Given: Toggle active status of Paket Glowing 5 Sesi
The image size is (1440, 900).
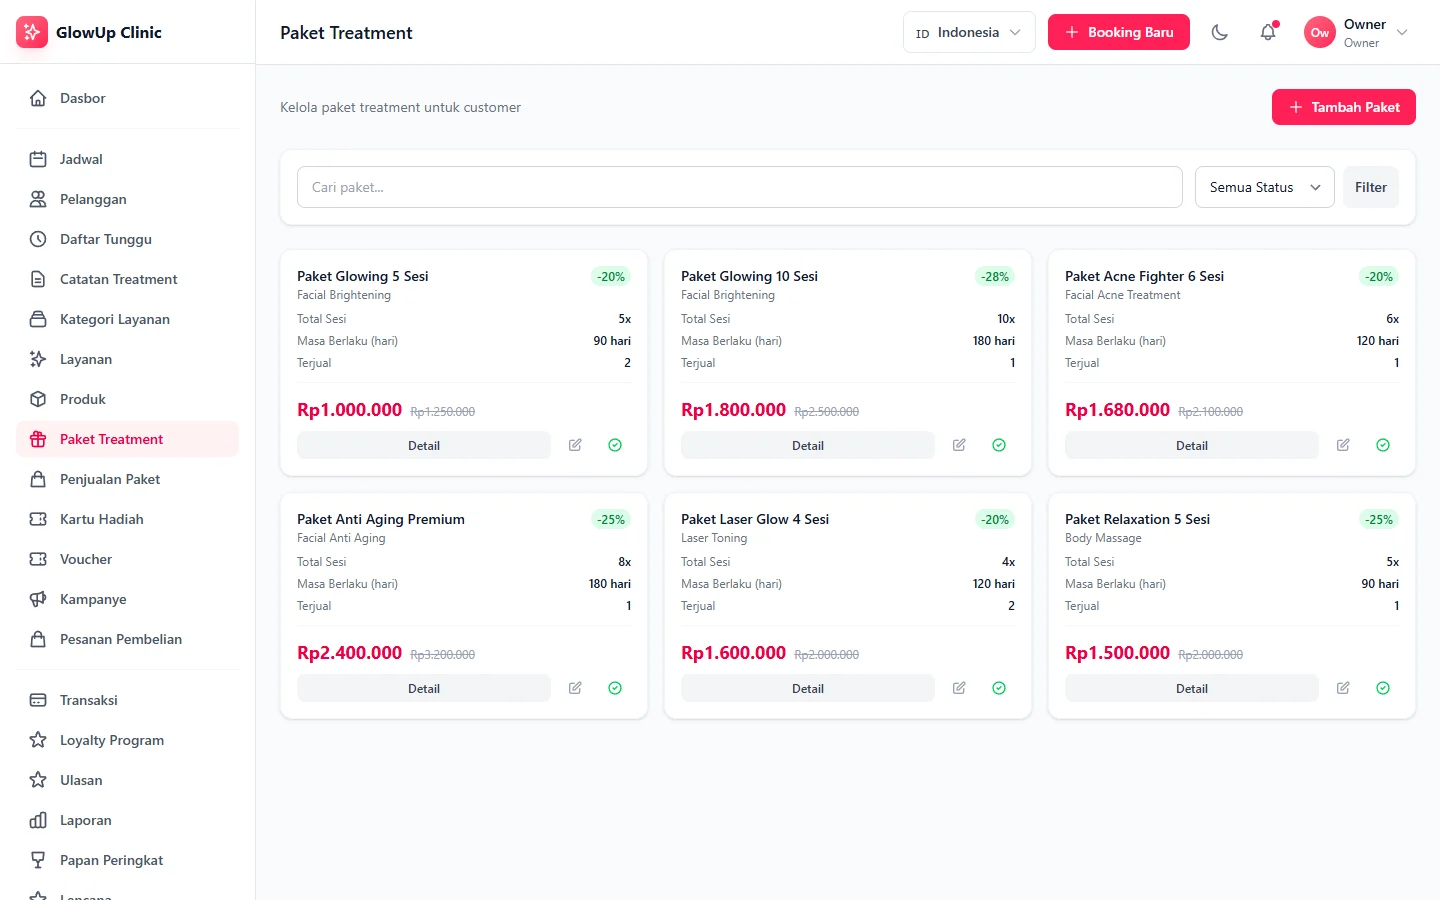Looking at the screenshot, I should 615,445.
